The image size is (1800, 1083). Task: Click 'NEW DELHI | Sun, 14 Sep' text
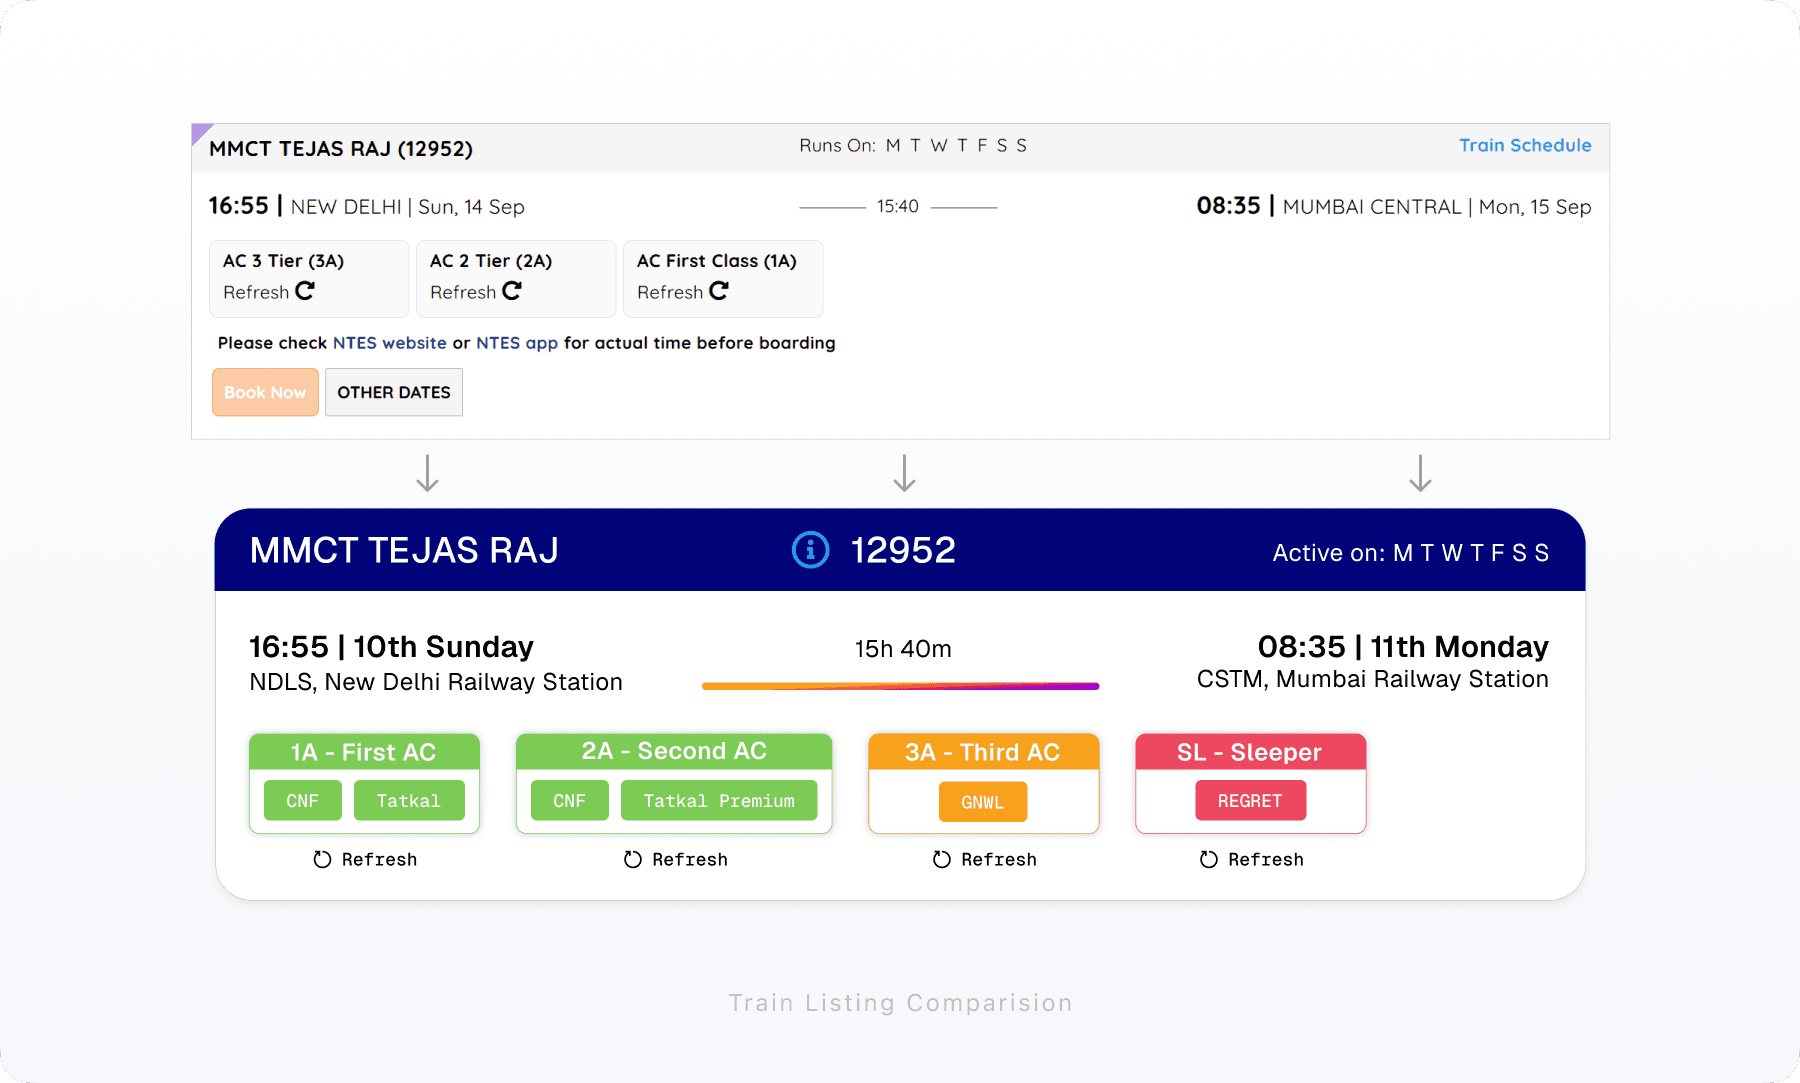407,207
